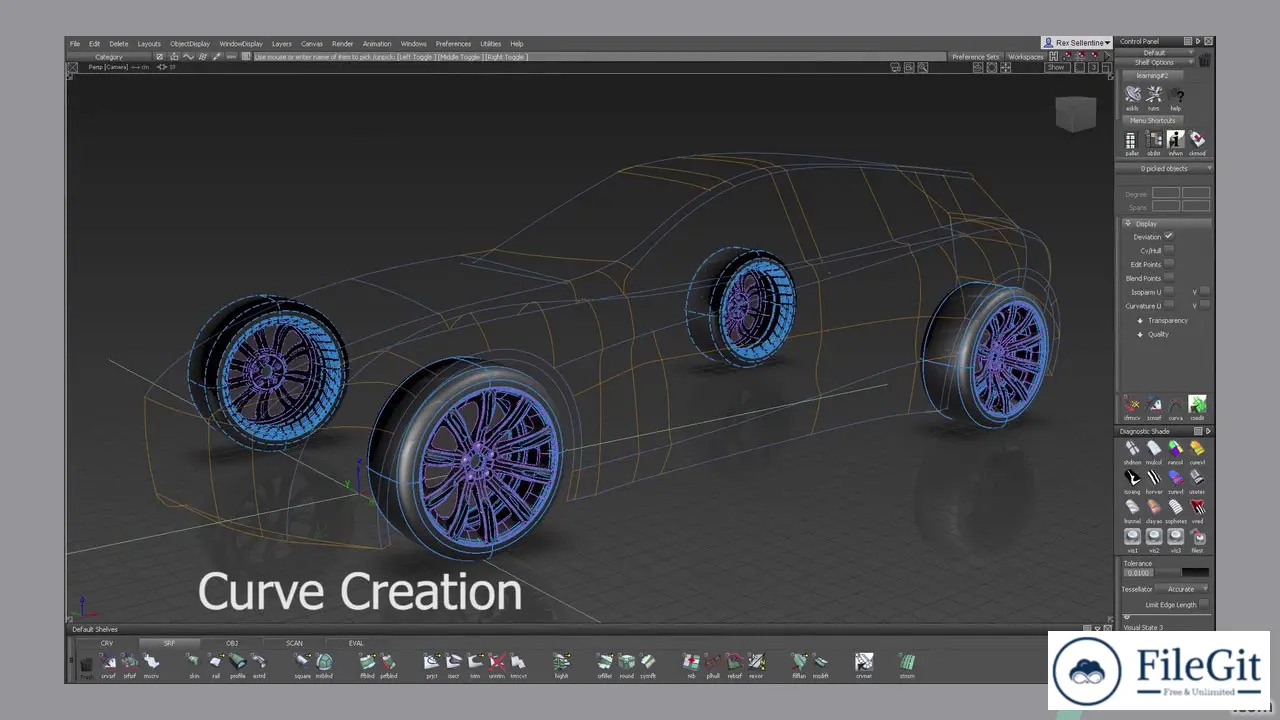Enable the Cv/Hull checkbox

1168,250
